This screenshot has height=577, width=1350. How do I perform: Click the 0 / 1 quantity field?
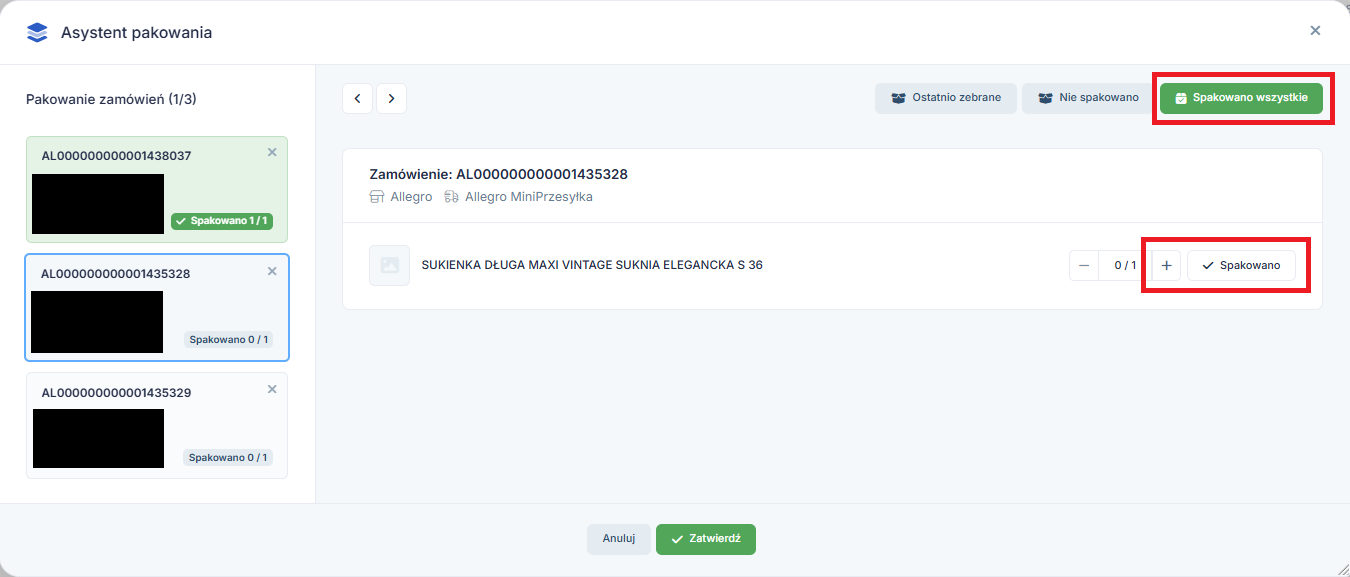1125,265
